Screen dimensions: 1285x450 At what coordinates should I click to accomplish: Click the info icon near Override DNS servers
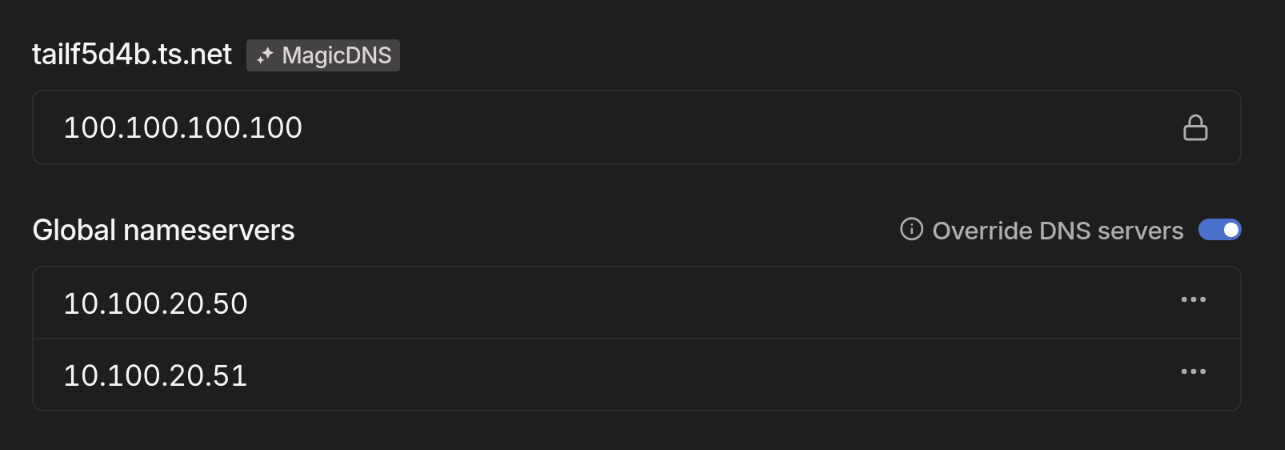[x=911, y=230]
